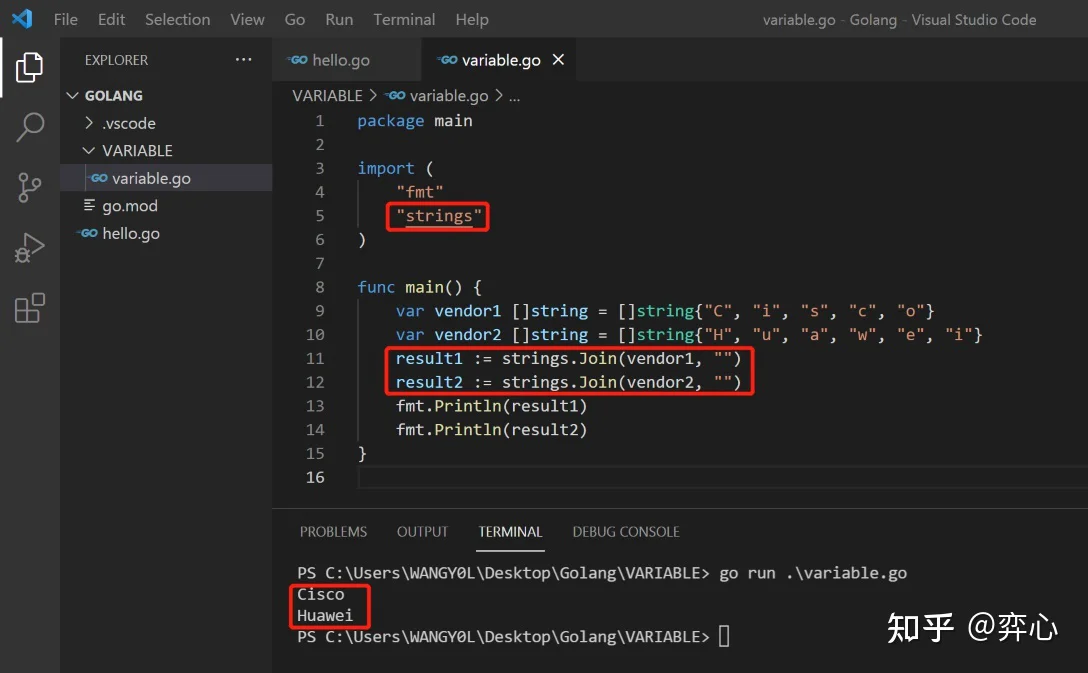Image resolution: width=1088 pixels, height=673 pixels.
Task: Select variable.go in the Explorer tree
Action: tap(167, 178)
